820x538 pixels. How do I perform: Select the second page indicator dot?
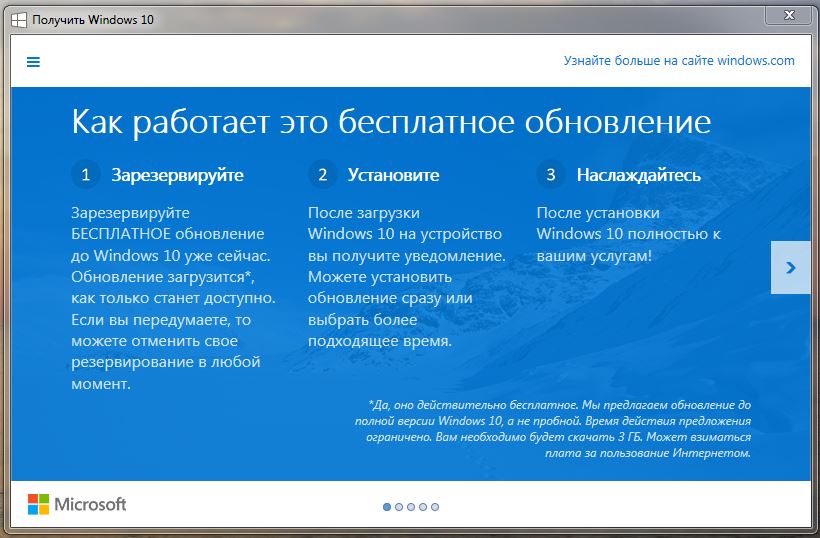[399, 507]
